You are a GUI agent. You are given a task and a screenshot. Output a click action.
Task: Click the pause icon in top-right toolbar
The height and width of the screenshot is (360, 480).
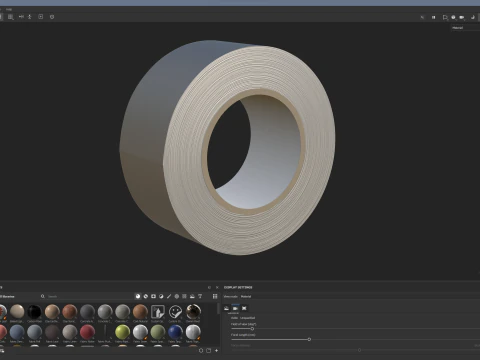tap(434, 17)
